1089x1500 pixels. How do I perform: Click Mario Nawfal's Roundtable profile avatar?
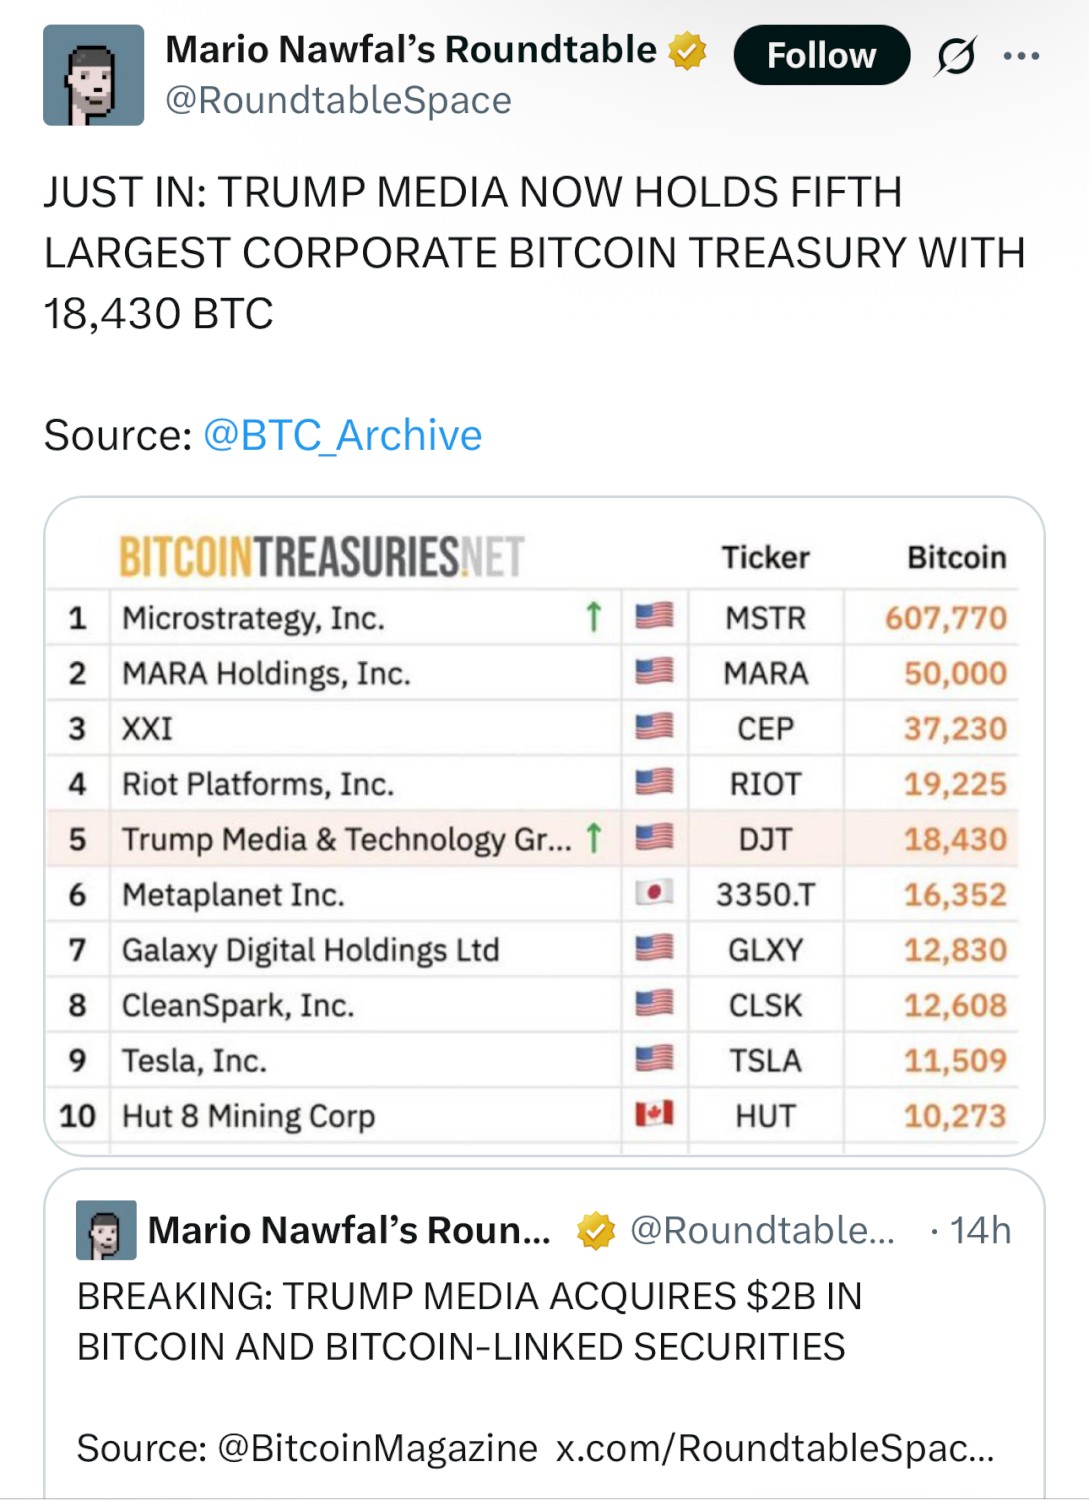click(93, 76)
